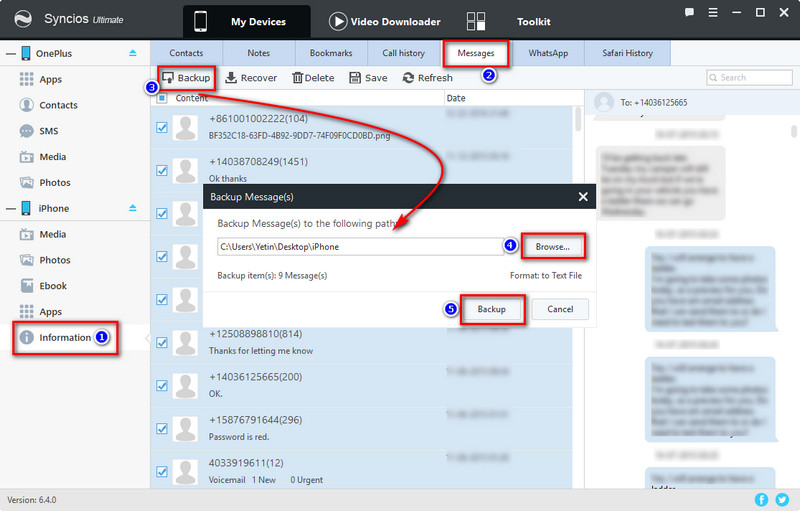The height and width of the screenshot is (511, 800).
Task: Eject the iPhone device
Action: (133, 208)
